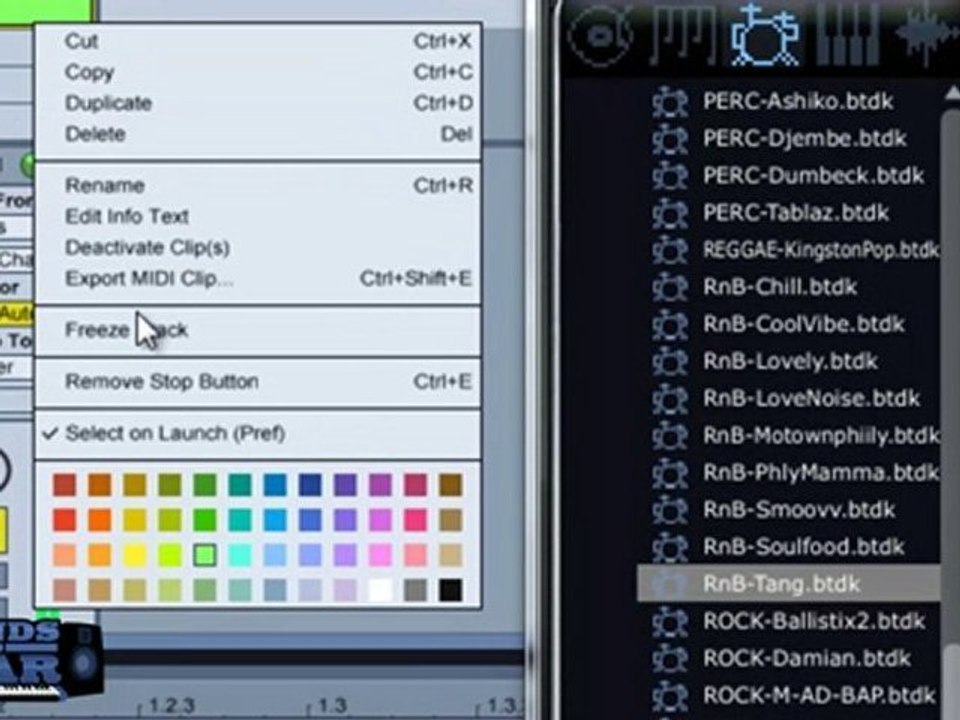960x720 pixels.
Task: Open the pads category icon
Action: (x=681, y=34)
